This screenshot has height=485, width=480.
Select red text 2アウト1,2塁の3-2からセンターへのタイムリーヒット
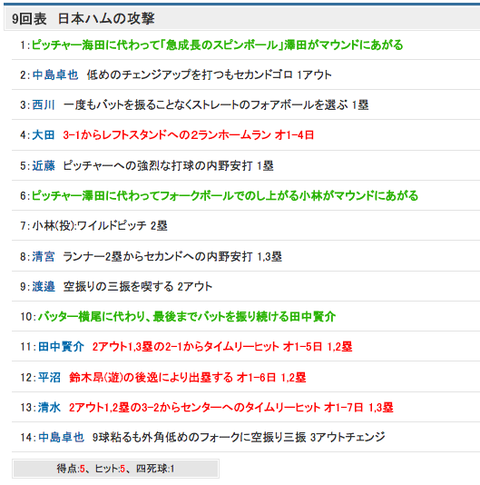[195, 407]
